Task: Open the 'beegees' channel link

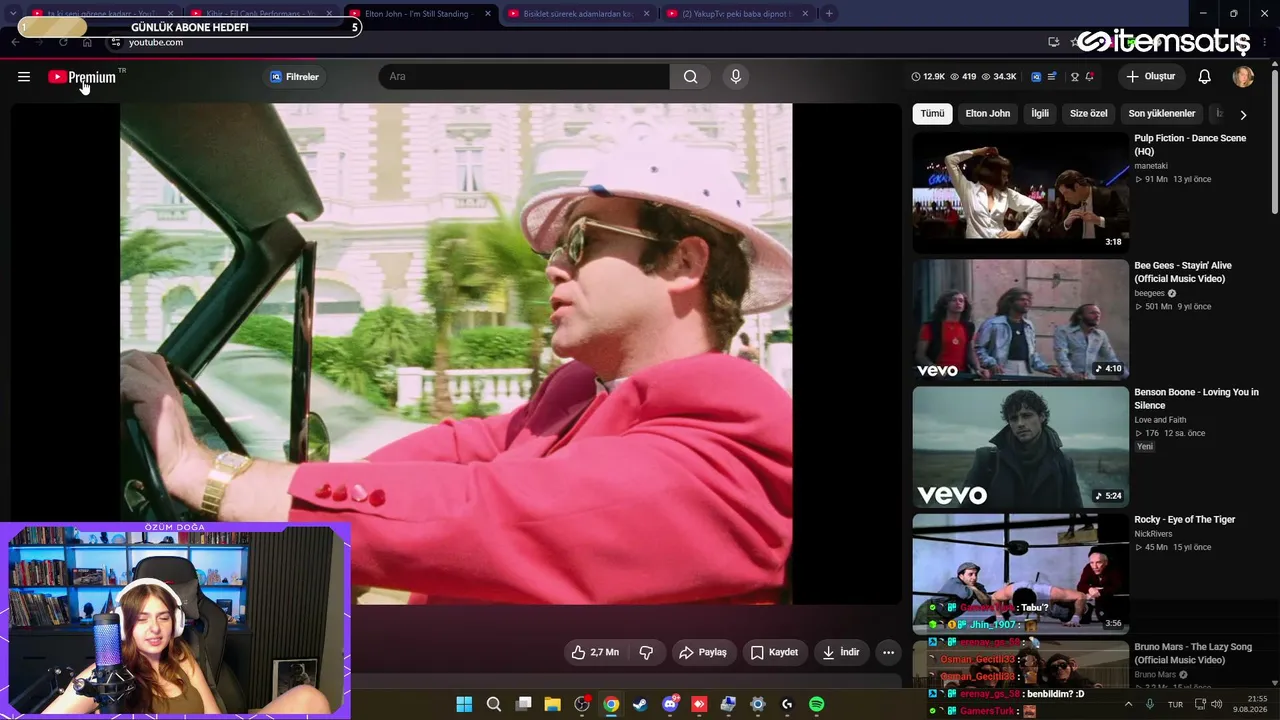Action: tap(1149, 293)
